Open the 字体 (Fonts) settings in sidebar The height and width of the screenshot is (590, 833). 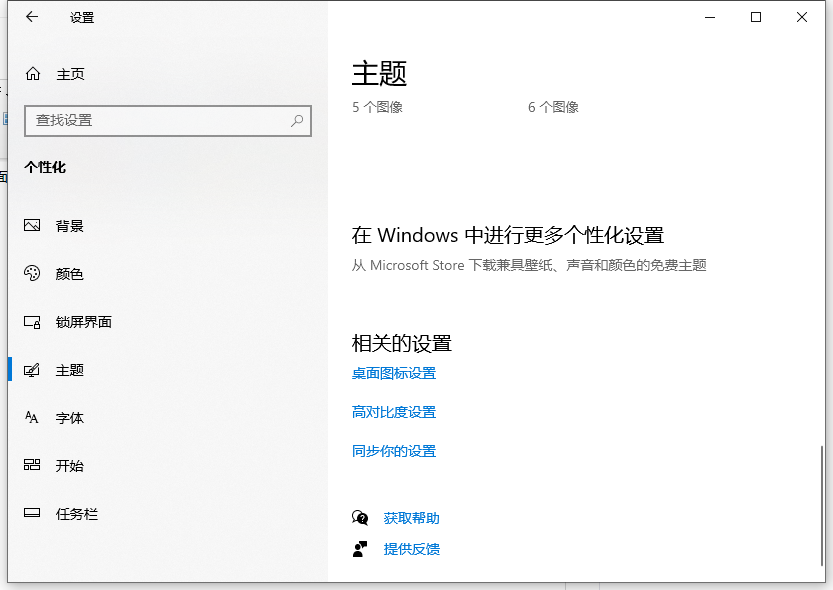[70, 418]
